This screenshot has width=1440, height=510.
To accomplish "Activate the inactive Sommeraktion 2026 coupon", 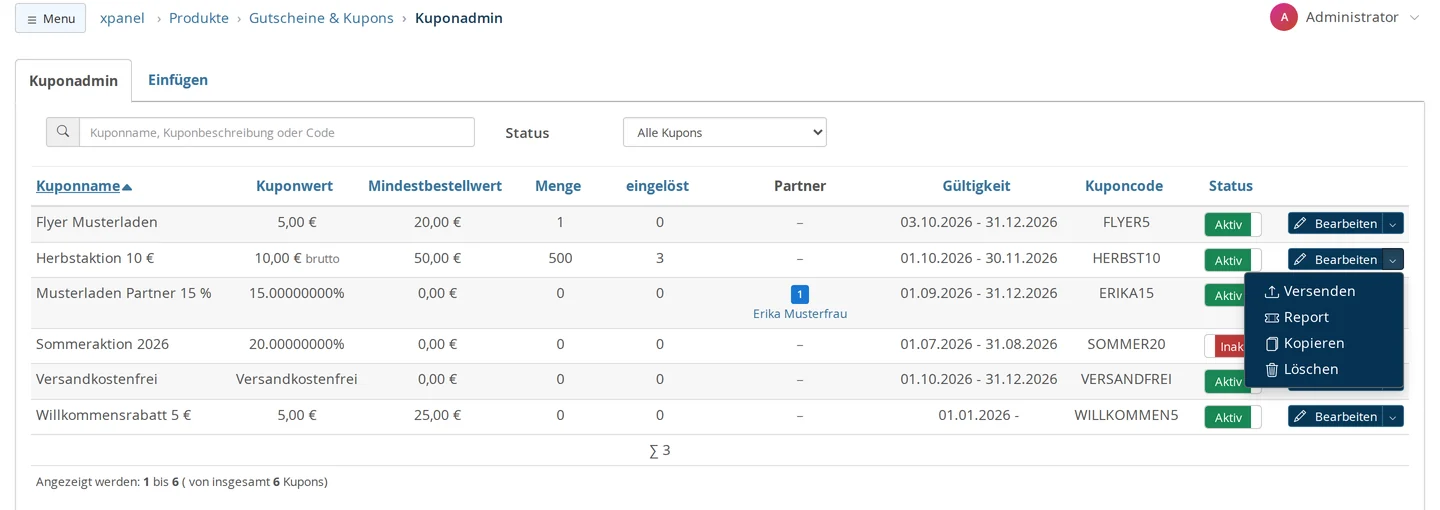I will [1224, 346].
